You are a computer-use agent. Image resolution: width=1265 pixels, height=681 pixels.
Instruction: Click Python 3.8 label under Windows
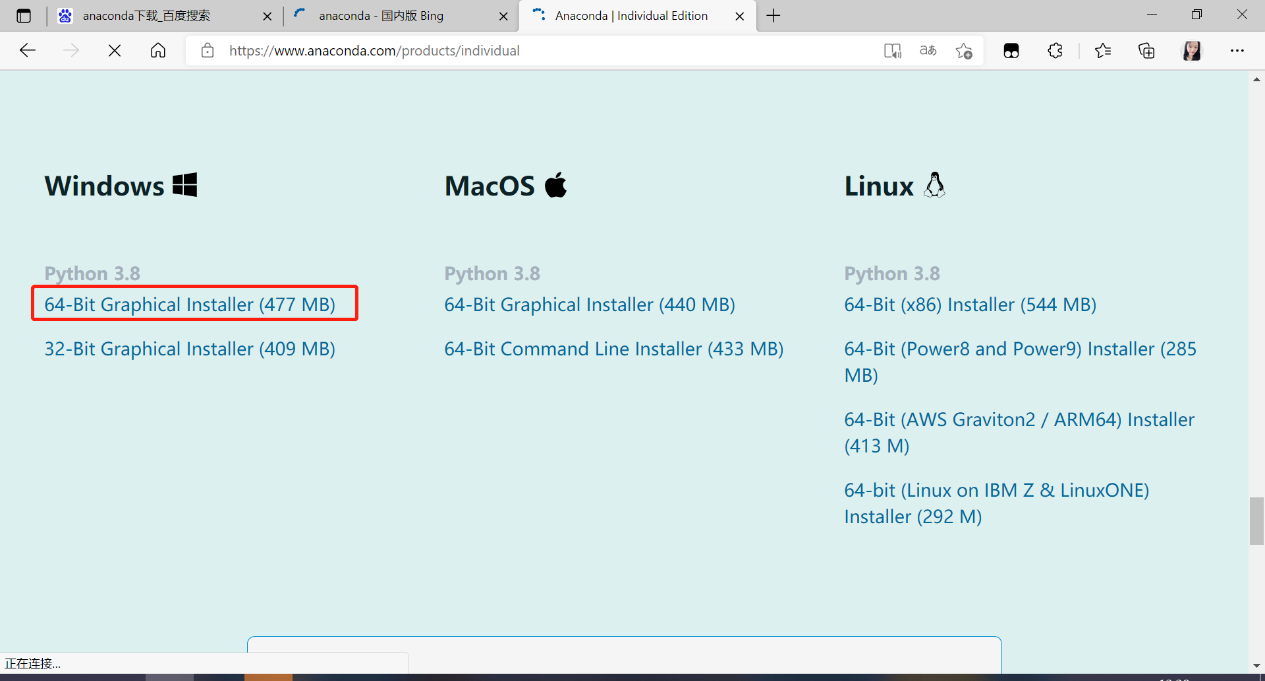coord(92,273)
